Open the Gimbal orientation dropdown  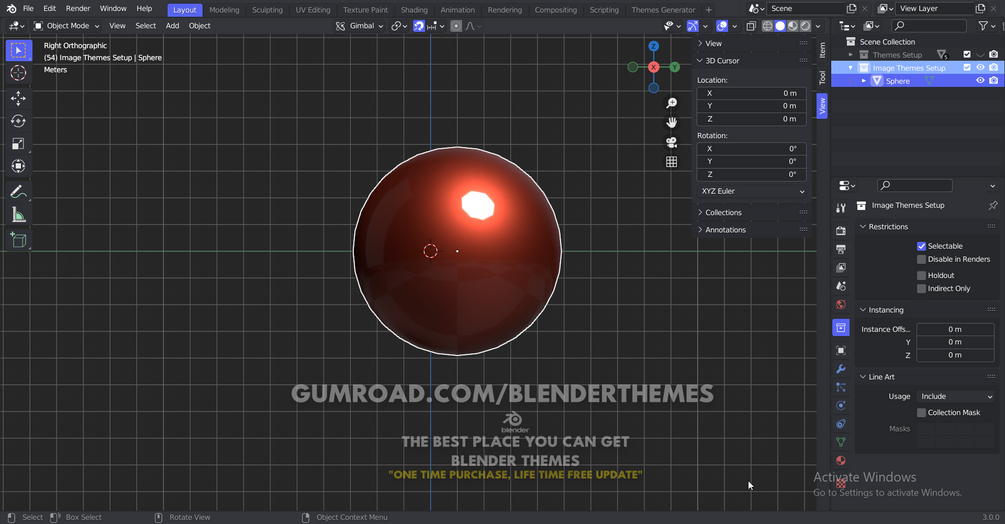coord(360,26)
